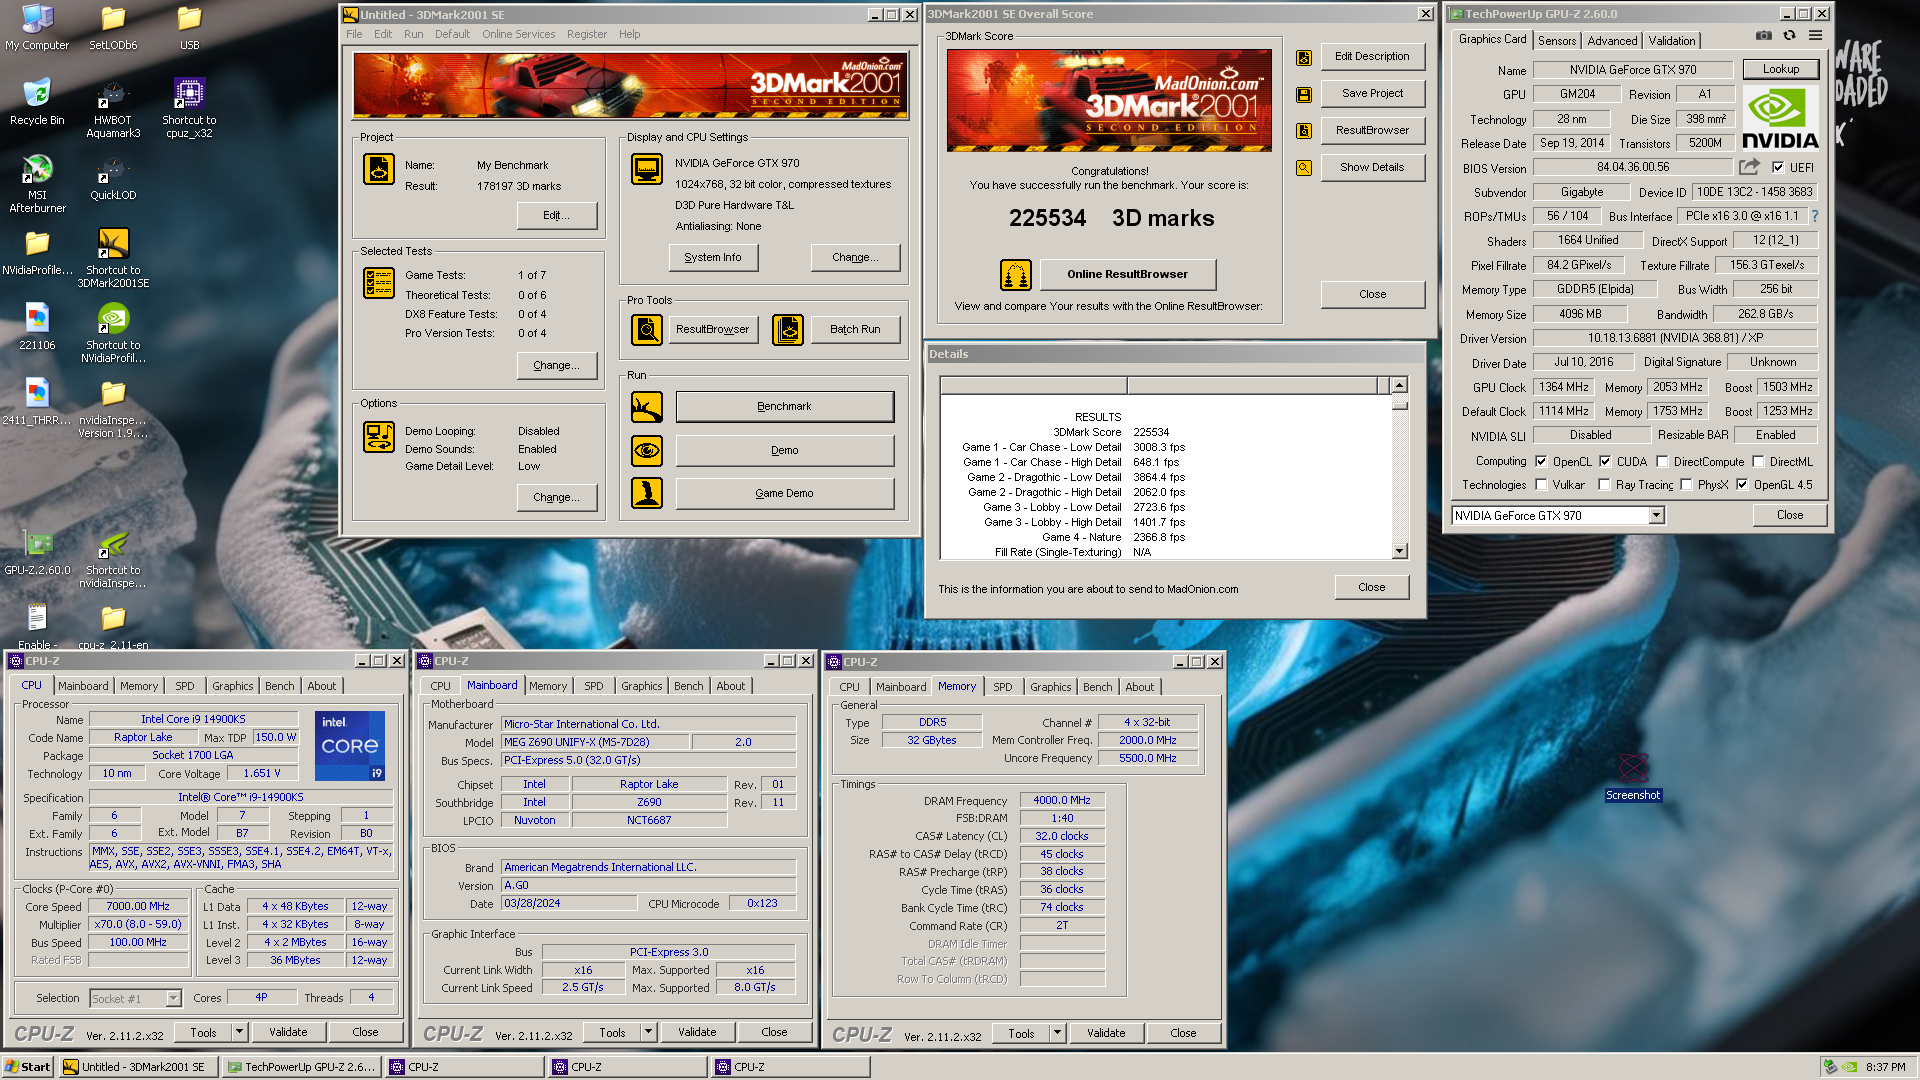Click the Online ResultBrowser button
The width and height of the screenshot is (1920, 1080).
click(1127, 274)
